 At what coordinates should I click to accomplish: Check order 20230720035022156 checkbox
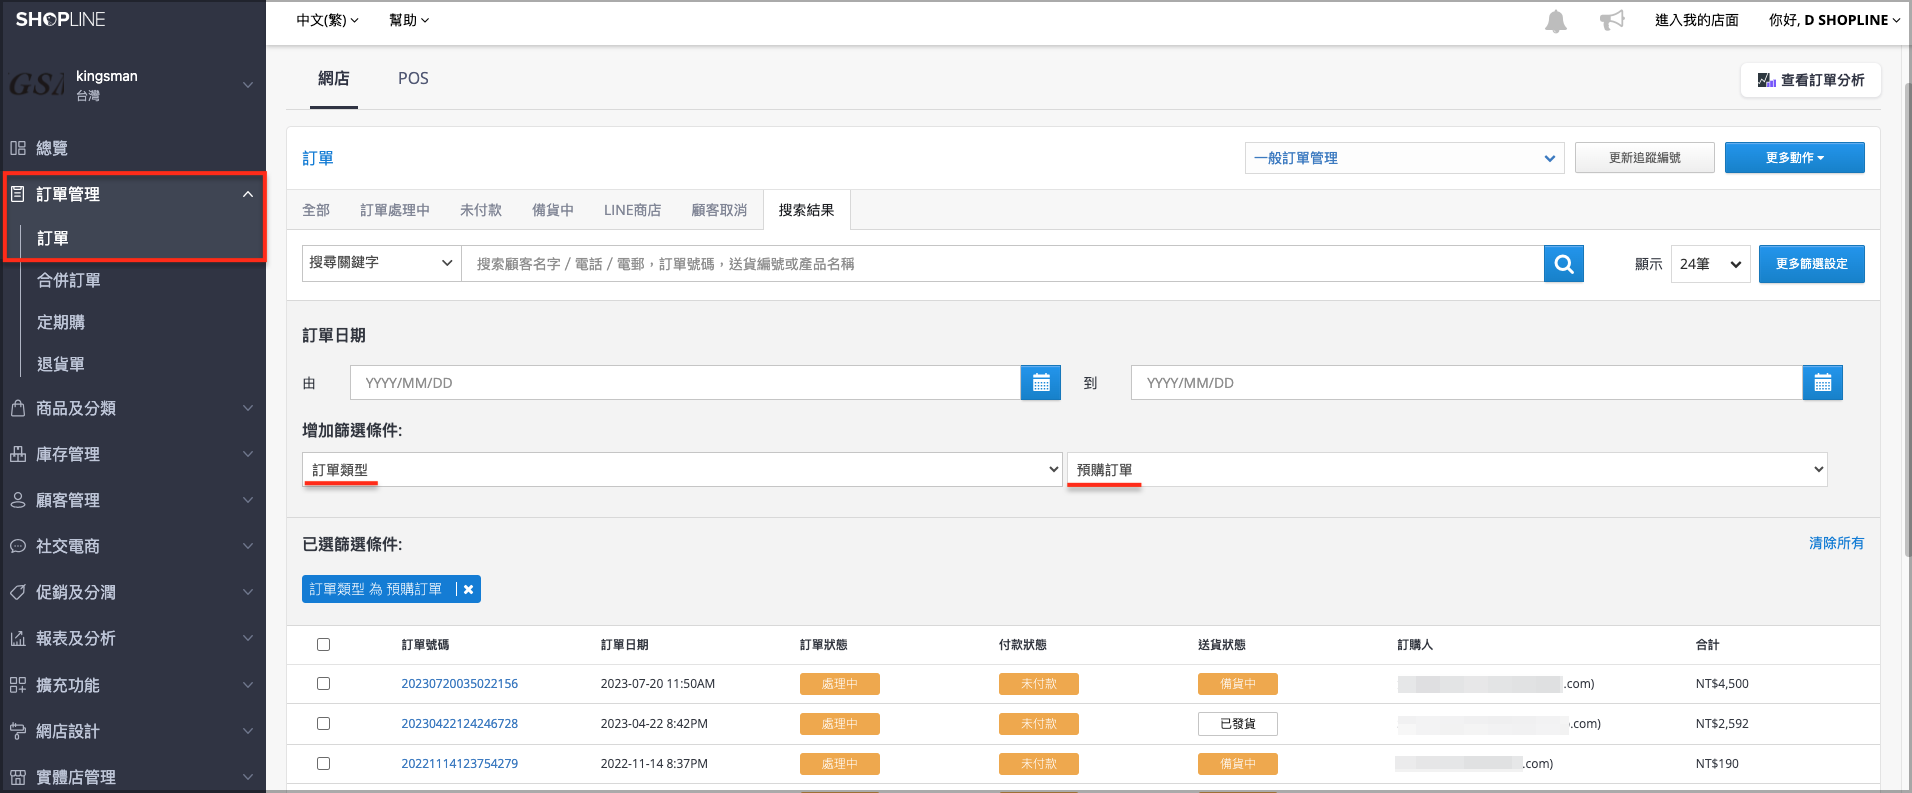point(323,684)
